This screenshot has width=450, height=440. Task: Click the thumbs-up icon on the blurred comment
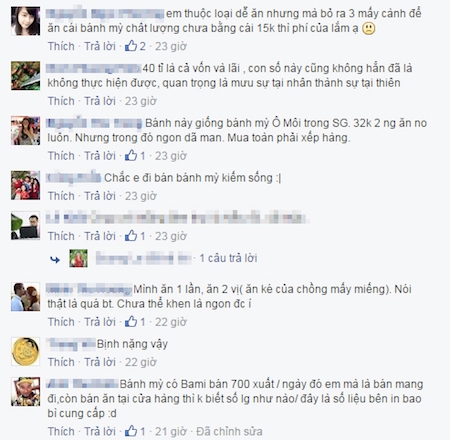point(131,236)
